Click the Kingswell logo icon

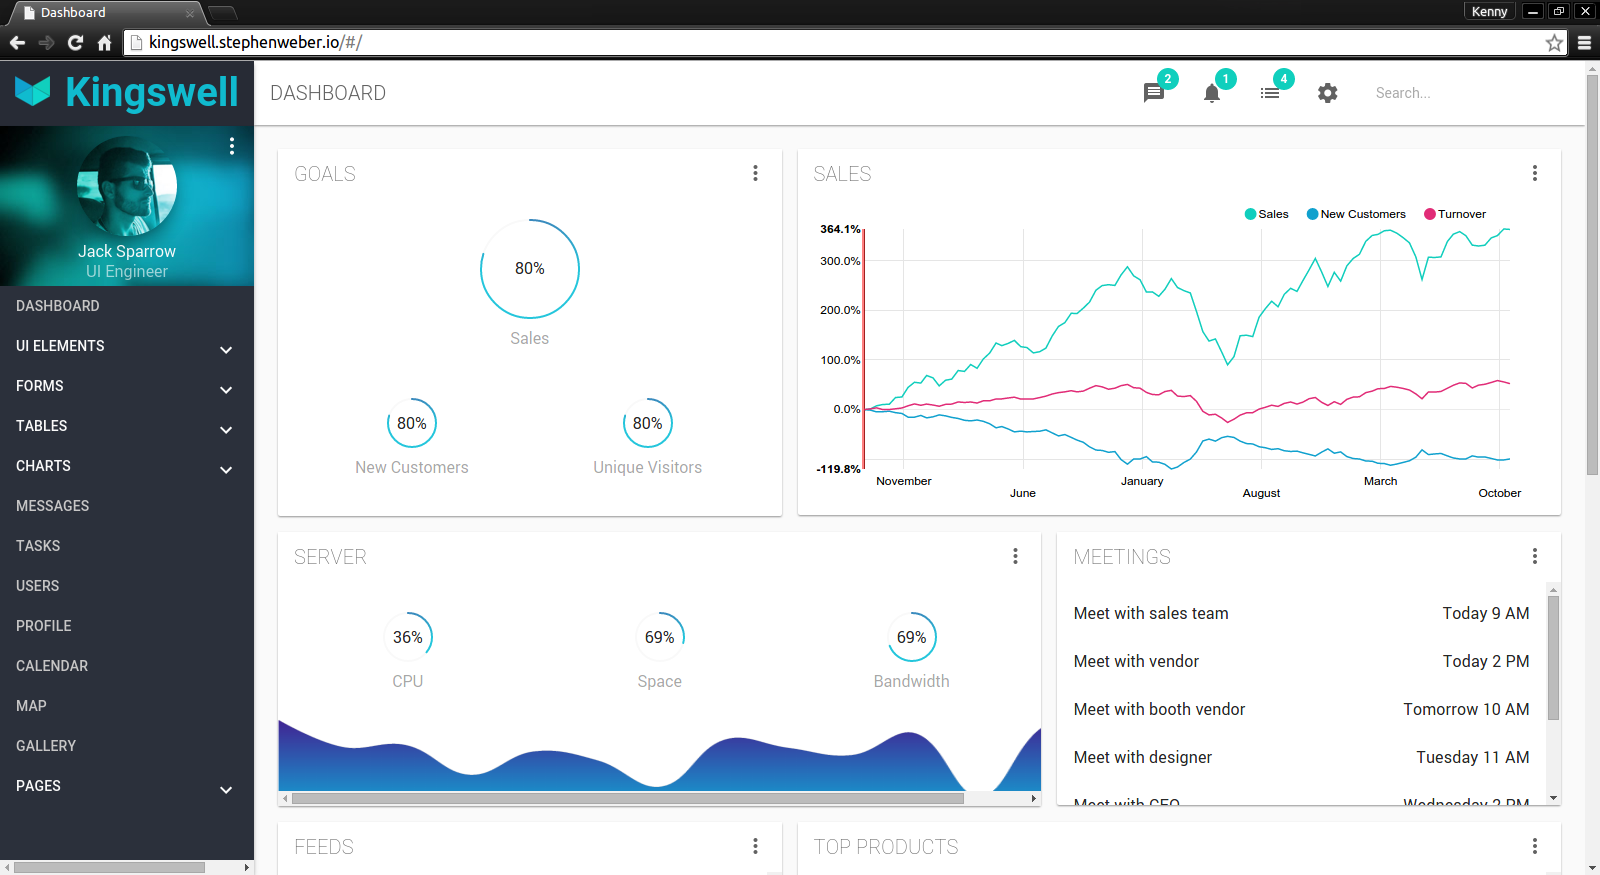(x=33, y=92)
